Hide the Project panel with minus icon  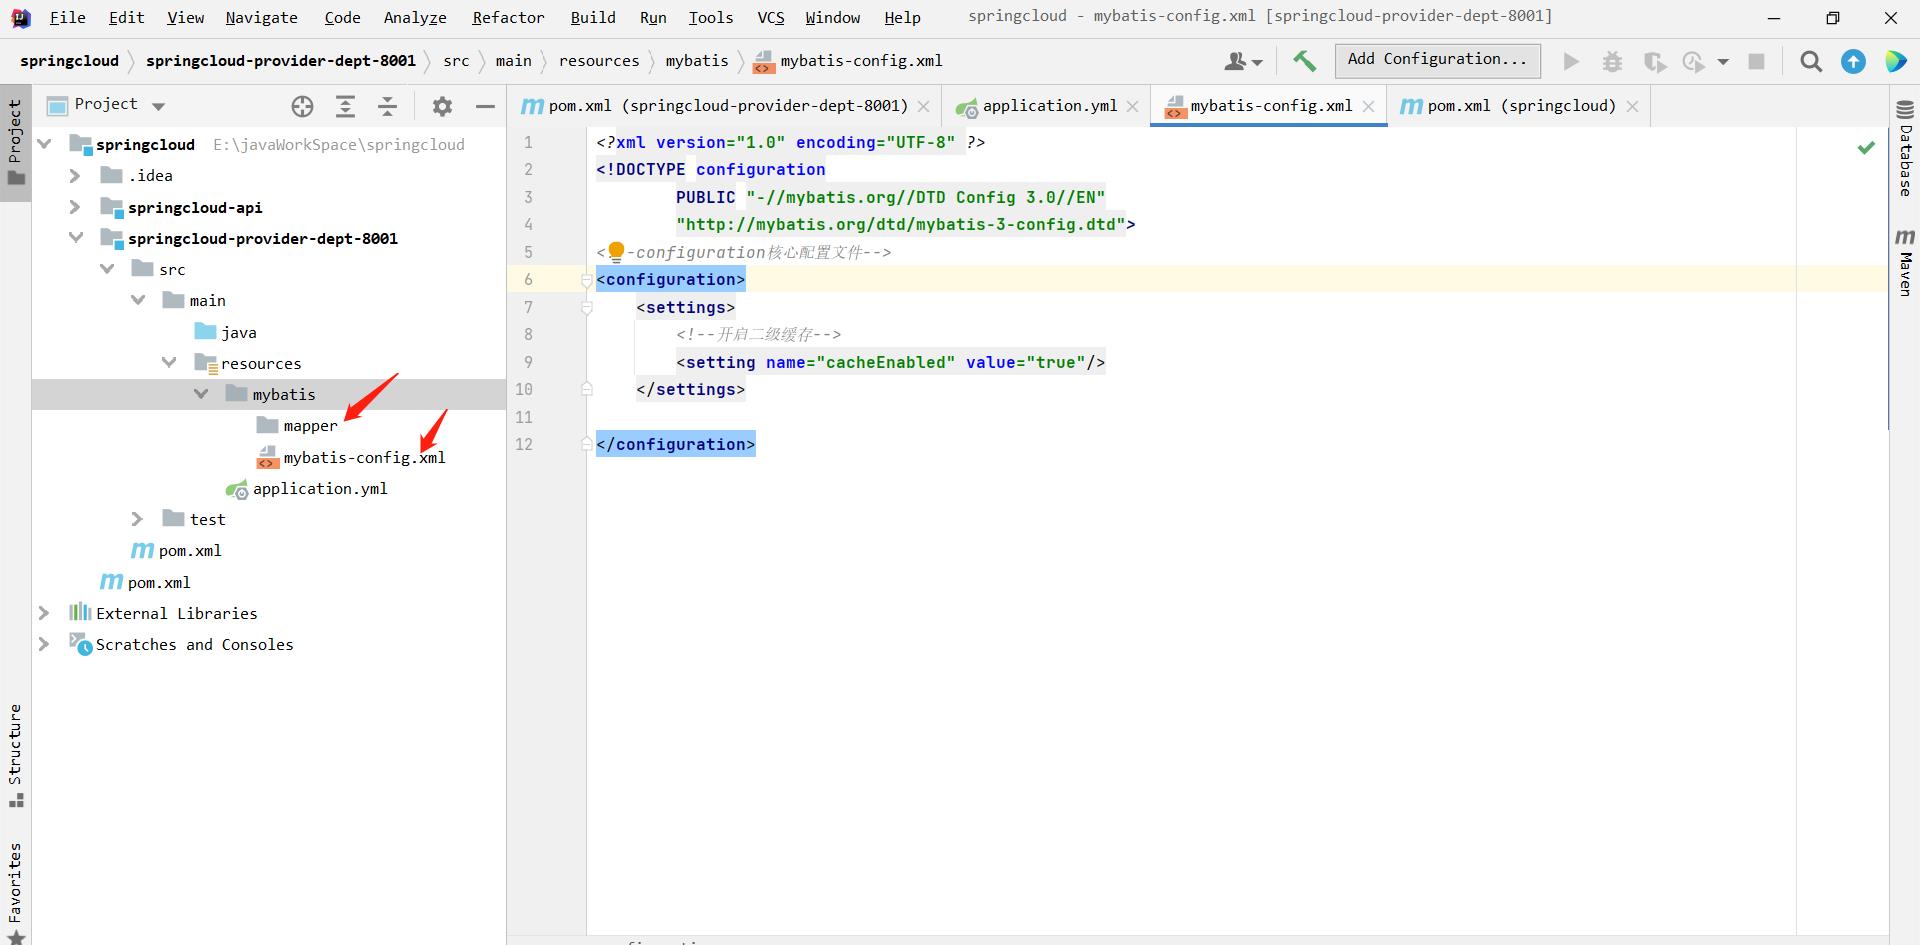tap(485, 106)
